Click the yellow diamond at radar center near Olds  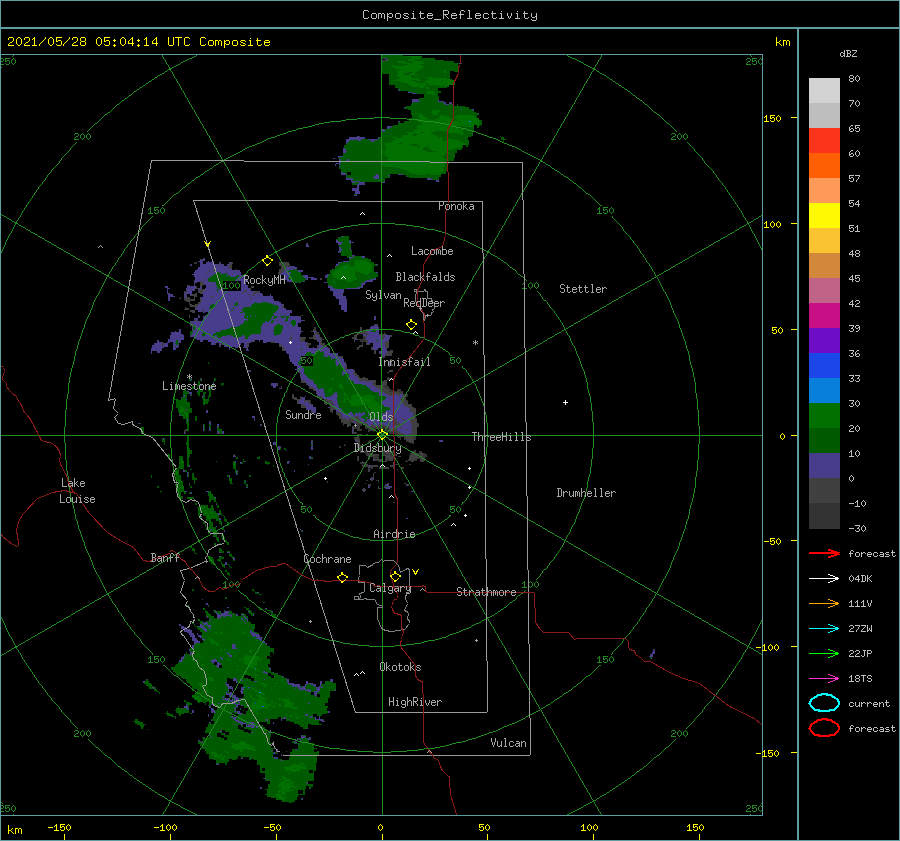pos(382,435)
